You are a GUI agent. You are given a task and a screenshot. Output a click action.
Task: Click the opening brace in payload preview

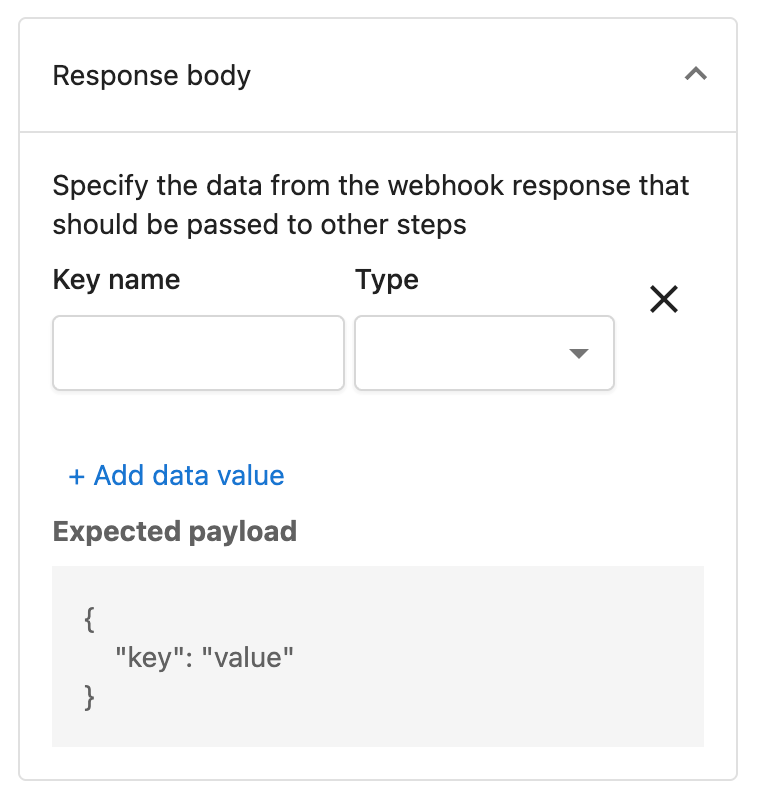pos(89,619)
